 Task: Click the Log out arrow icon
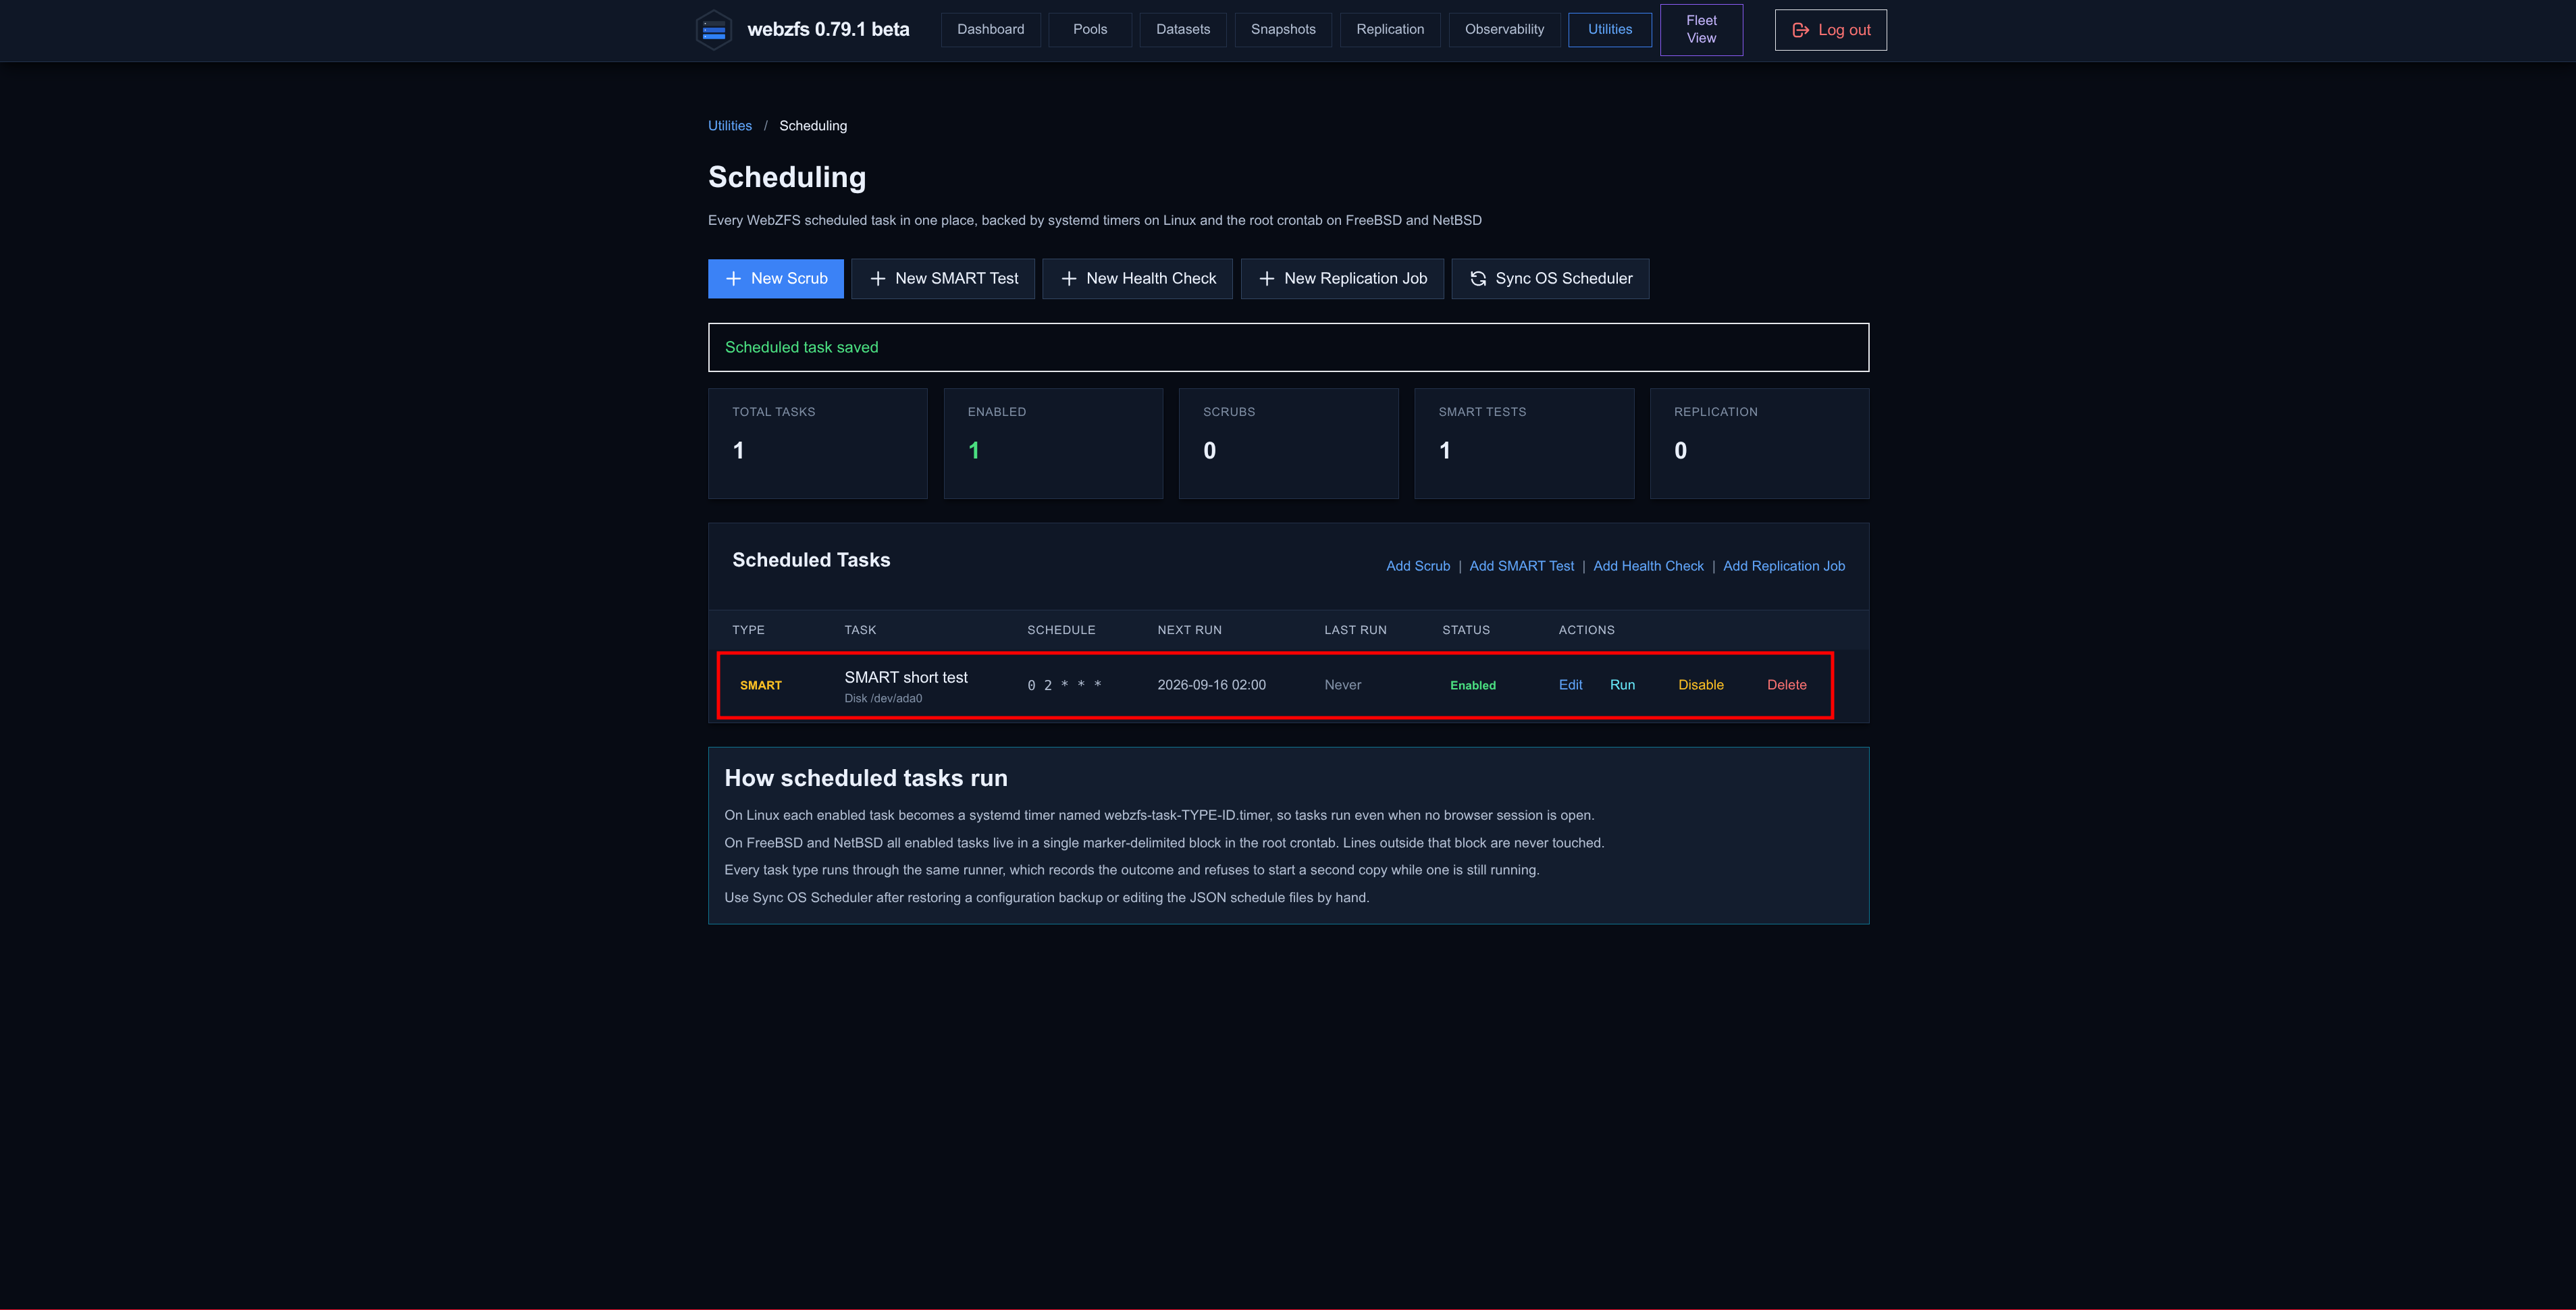pyautogui.click(x=1800, y=30)
